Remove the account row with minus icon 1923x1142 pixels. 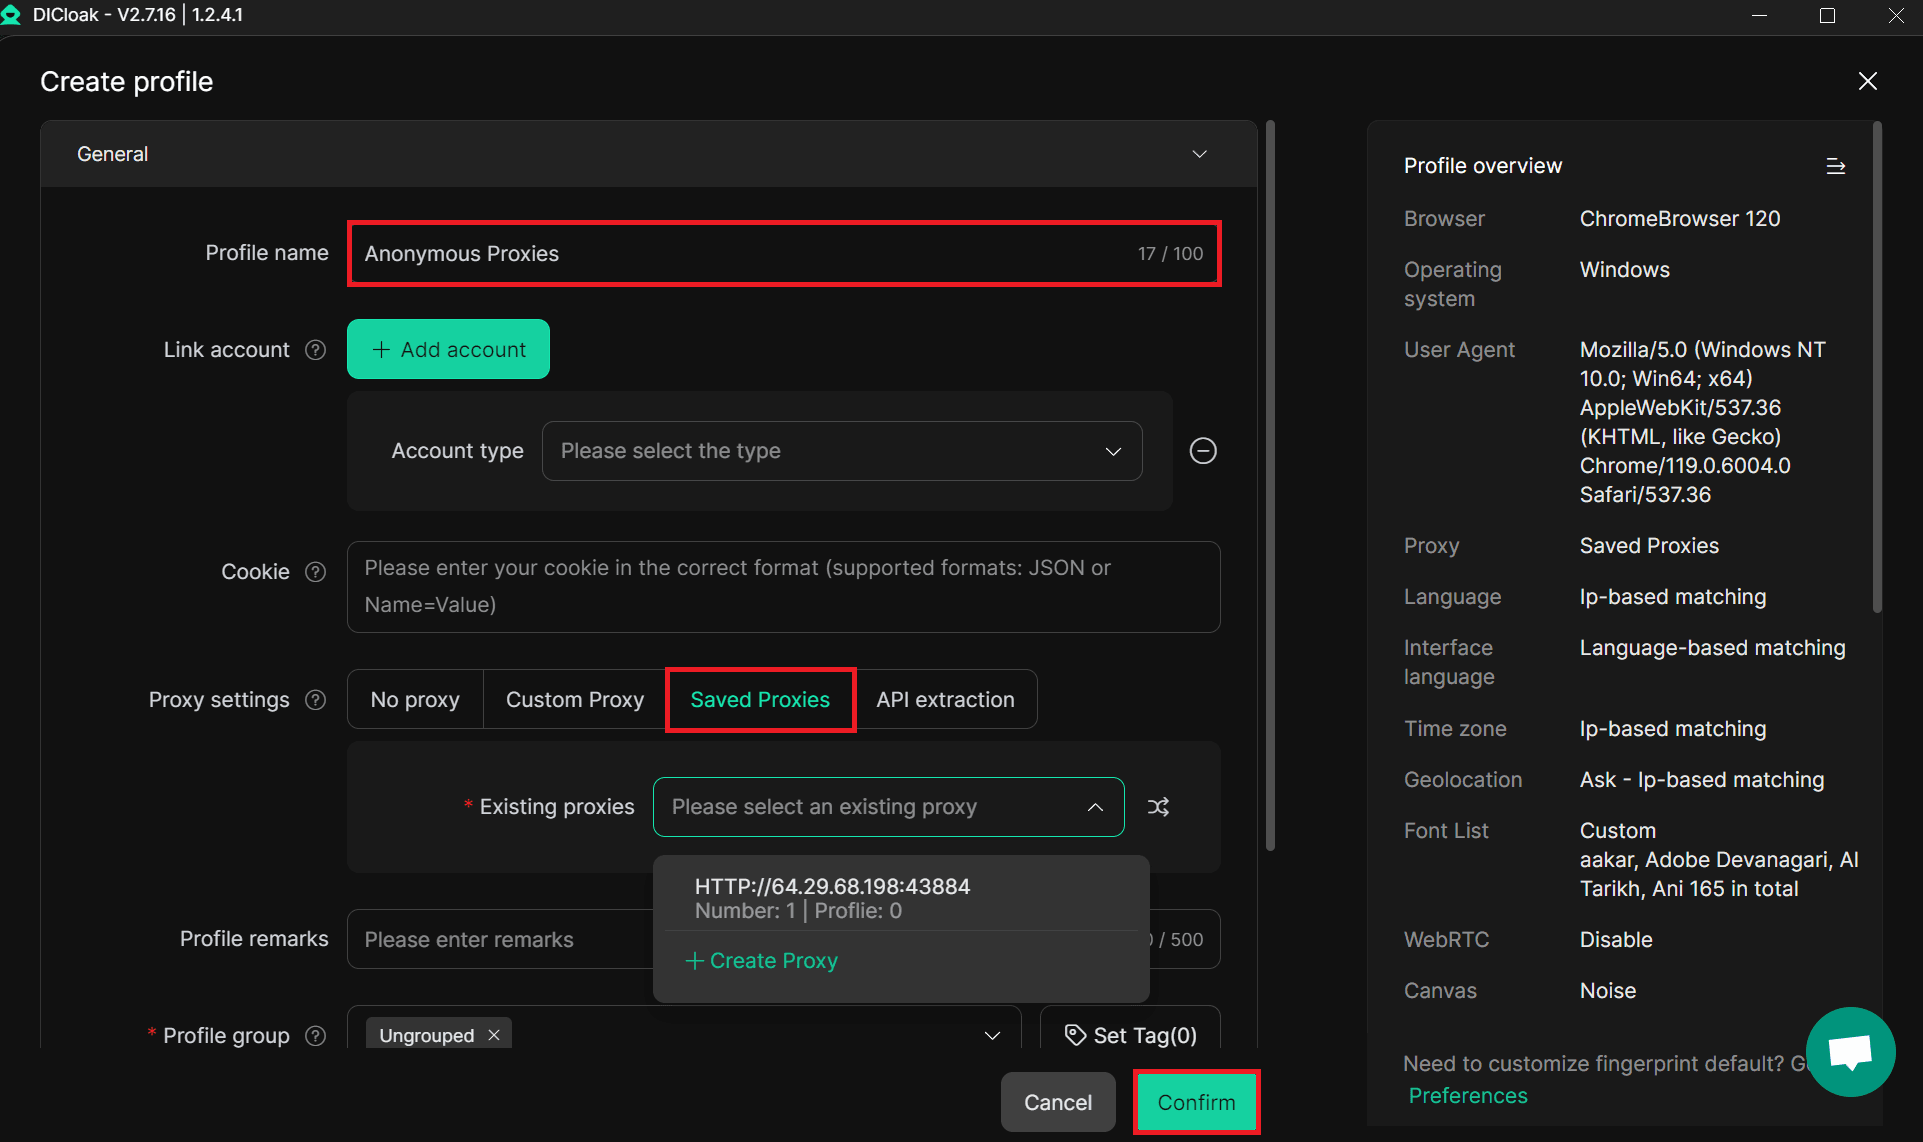click(1202, 450)
